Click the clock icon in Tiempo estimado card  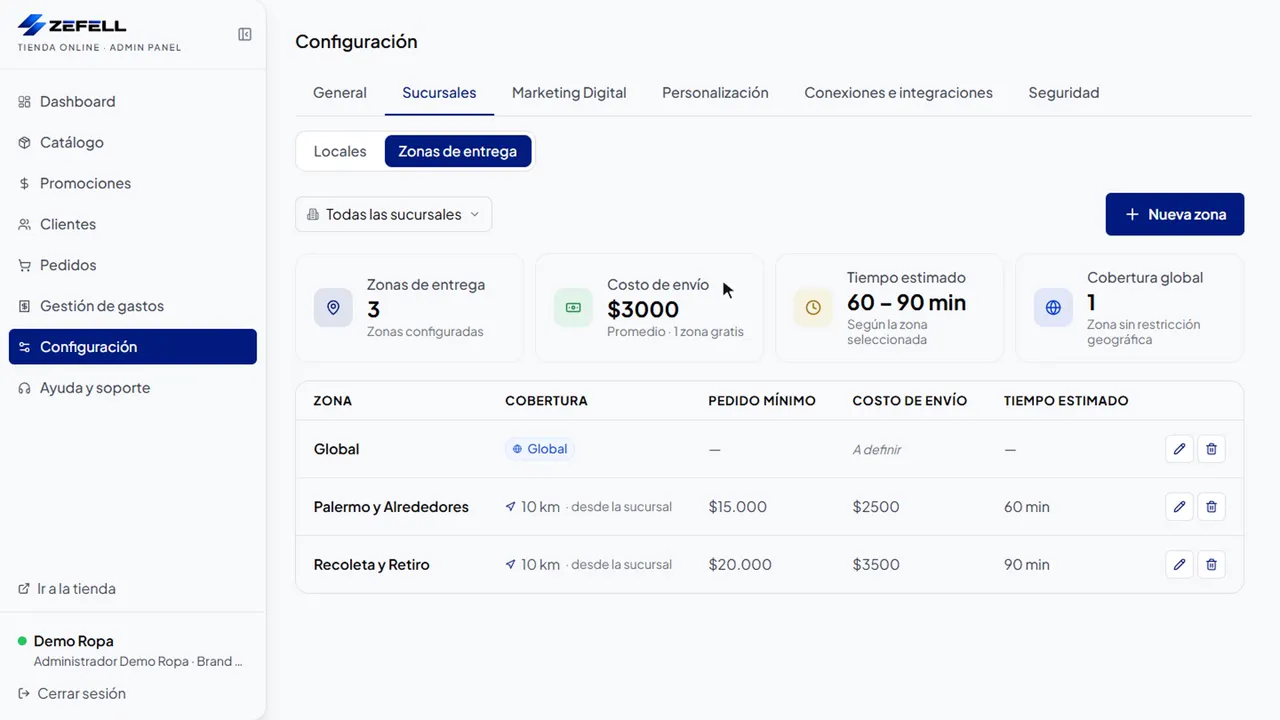(x=813, y=308)
